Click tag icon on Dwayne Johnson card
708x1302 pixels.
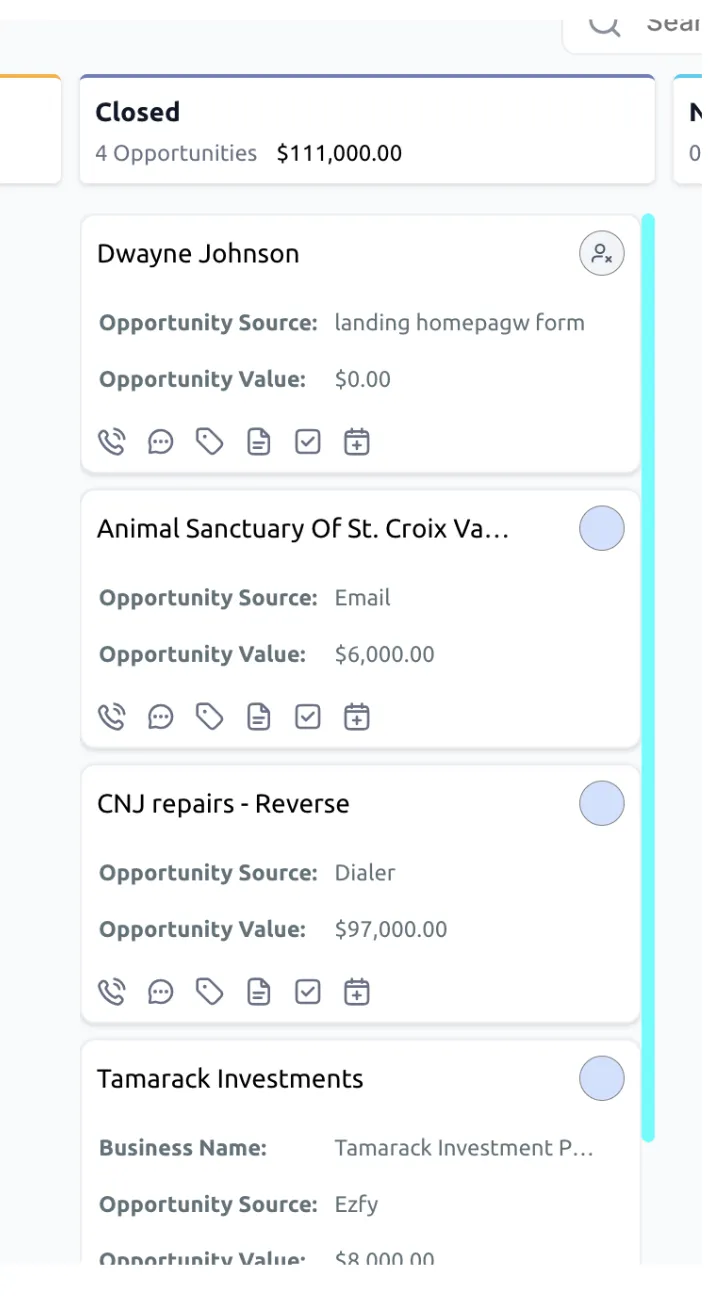(x=209, y=442)
